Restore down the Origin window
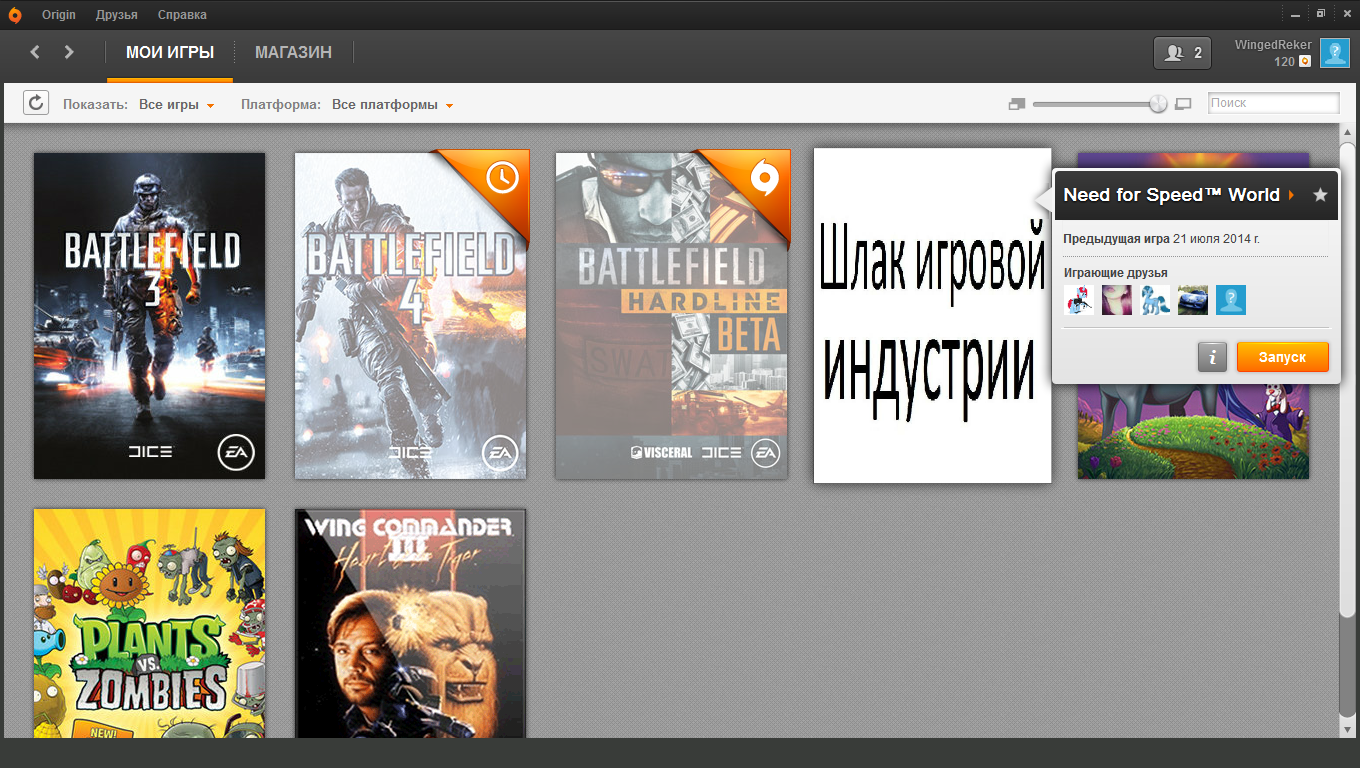Screen dimensions: 1360x768 click(x=1321, y=14)
